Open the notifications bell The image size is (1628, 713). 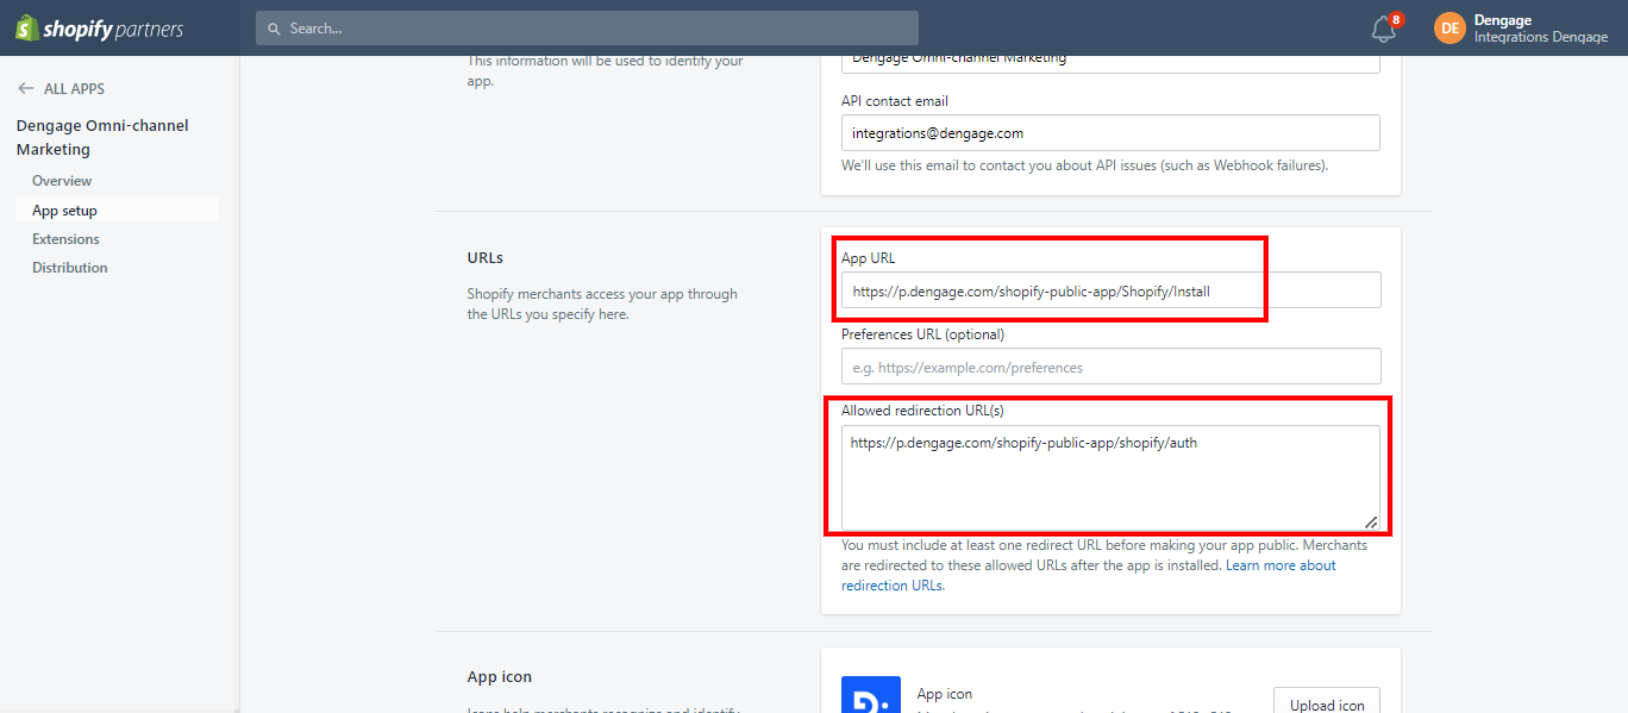[x=1383, y=29]
